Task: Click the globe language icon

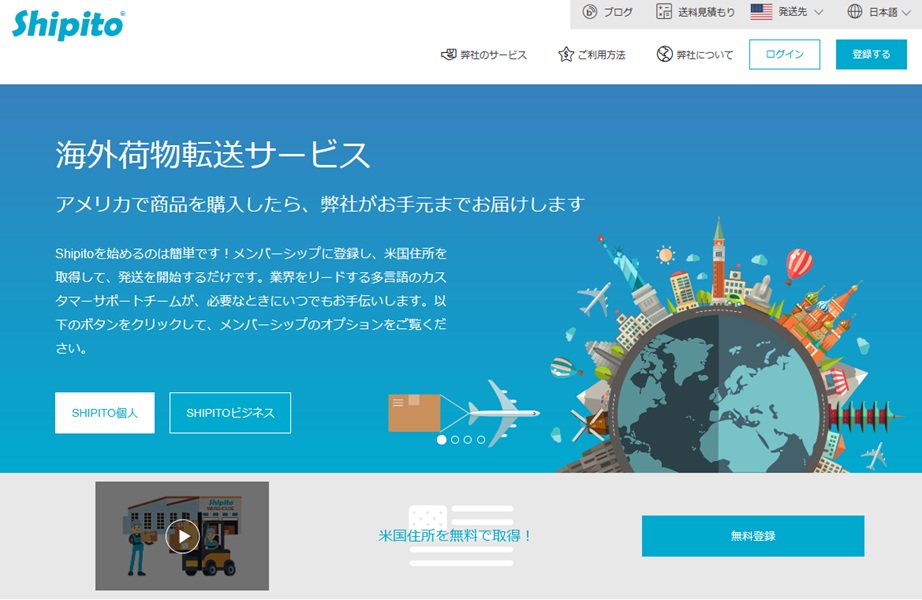Action: 855,12
